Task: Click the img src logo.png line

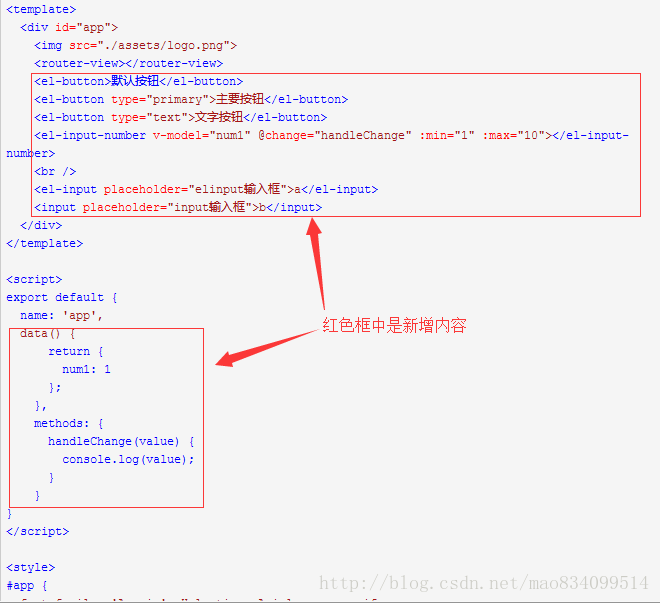Action: coord(136,45)
